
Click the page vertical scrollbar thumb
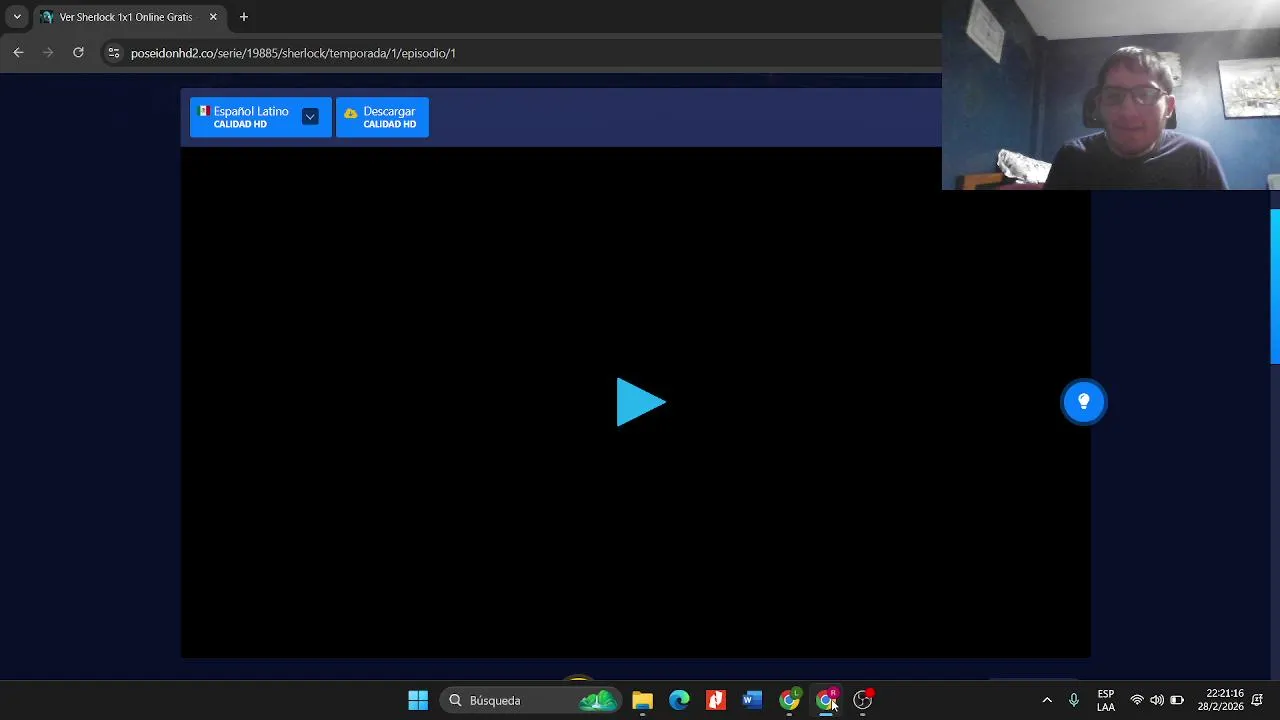[x=1275, y=287]
